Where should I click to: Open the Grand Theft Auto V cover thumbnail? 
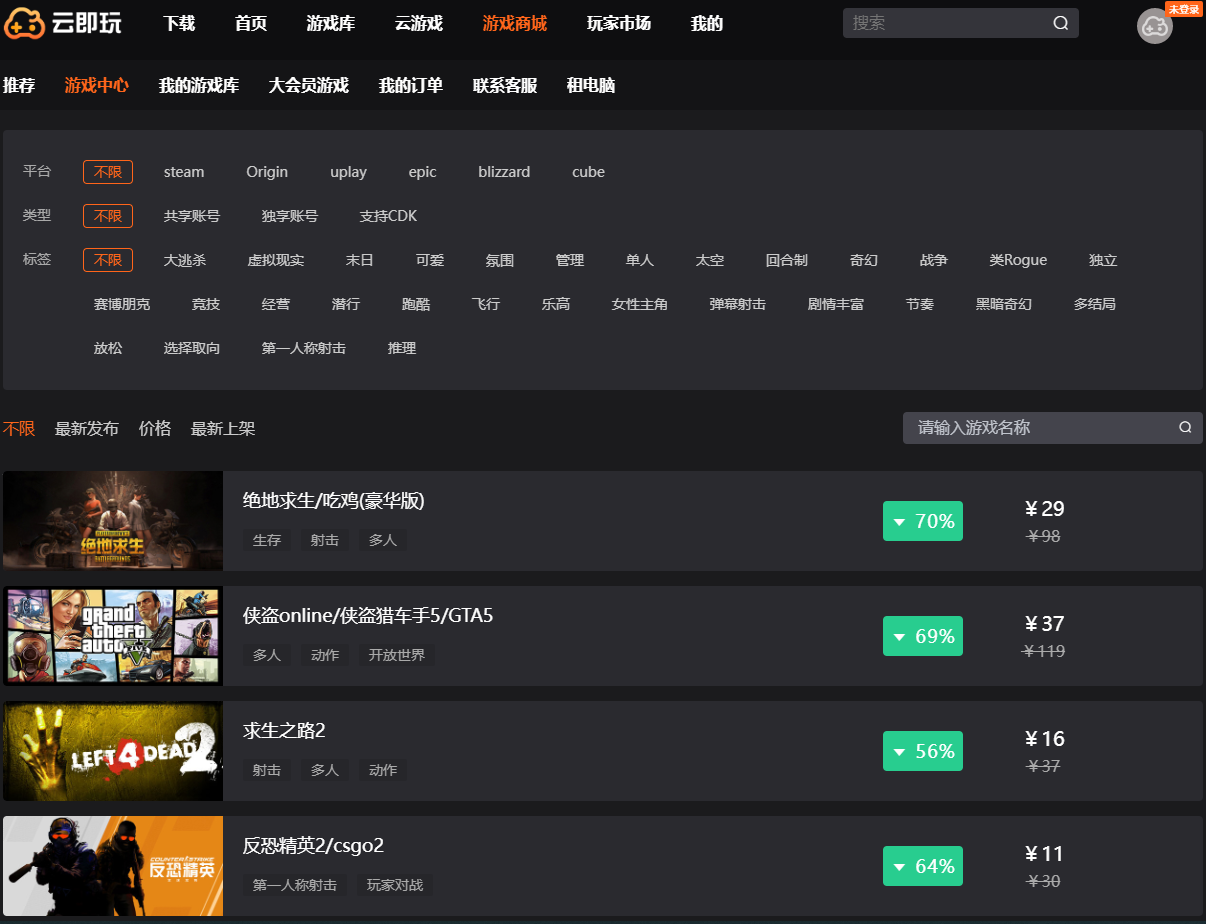point(113,636)
